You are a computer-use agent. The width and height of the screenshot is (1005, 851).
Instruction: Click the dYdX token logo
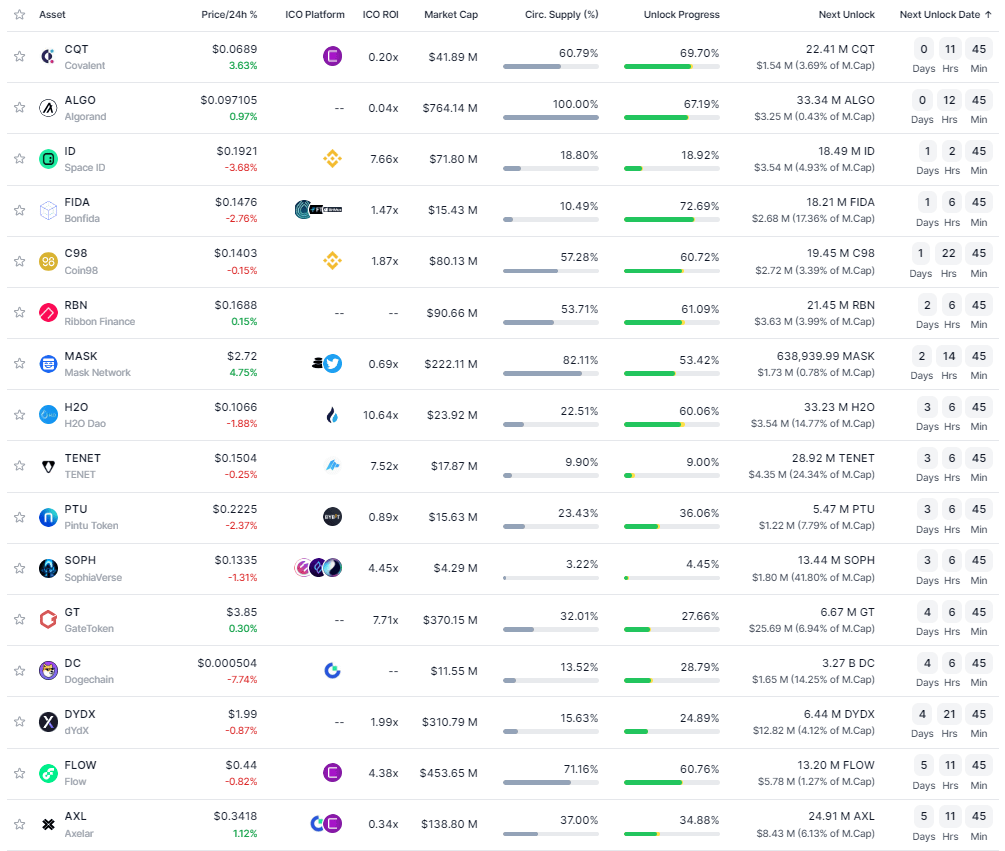point(48,722)
